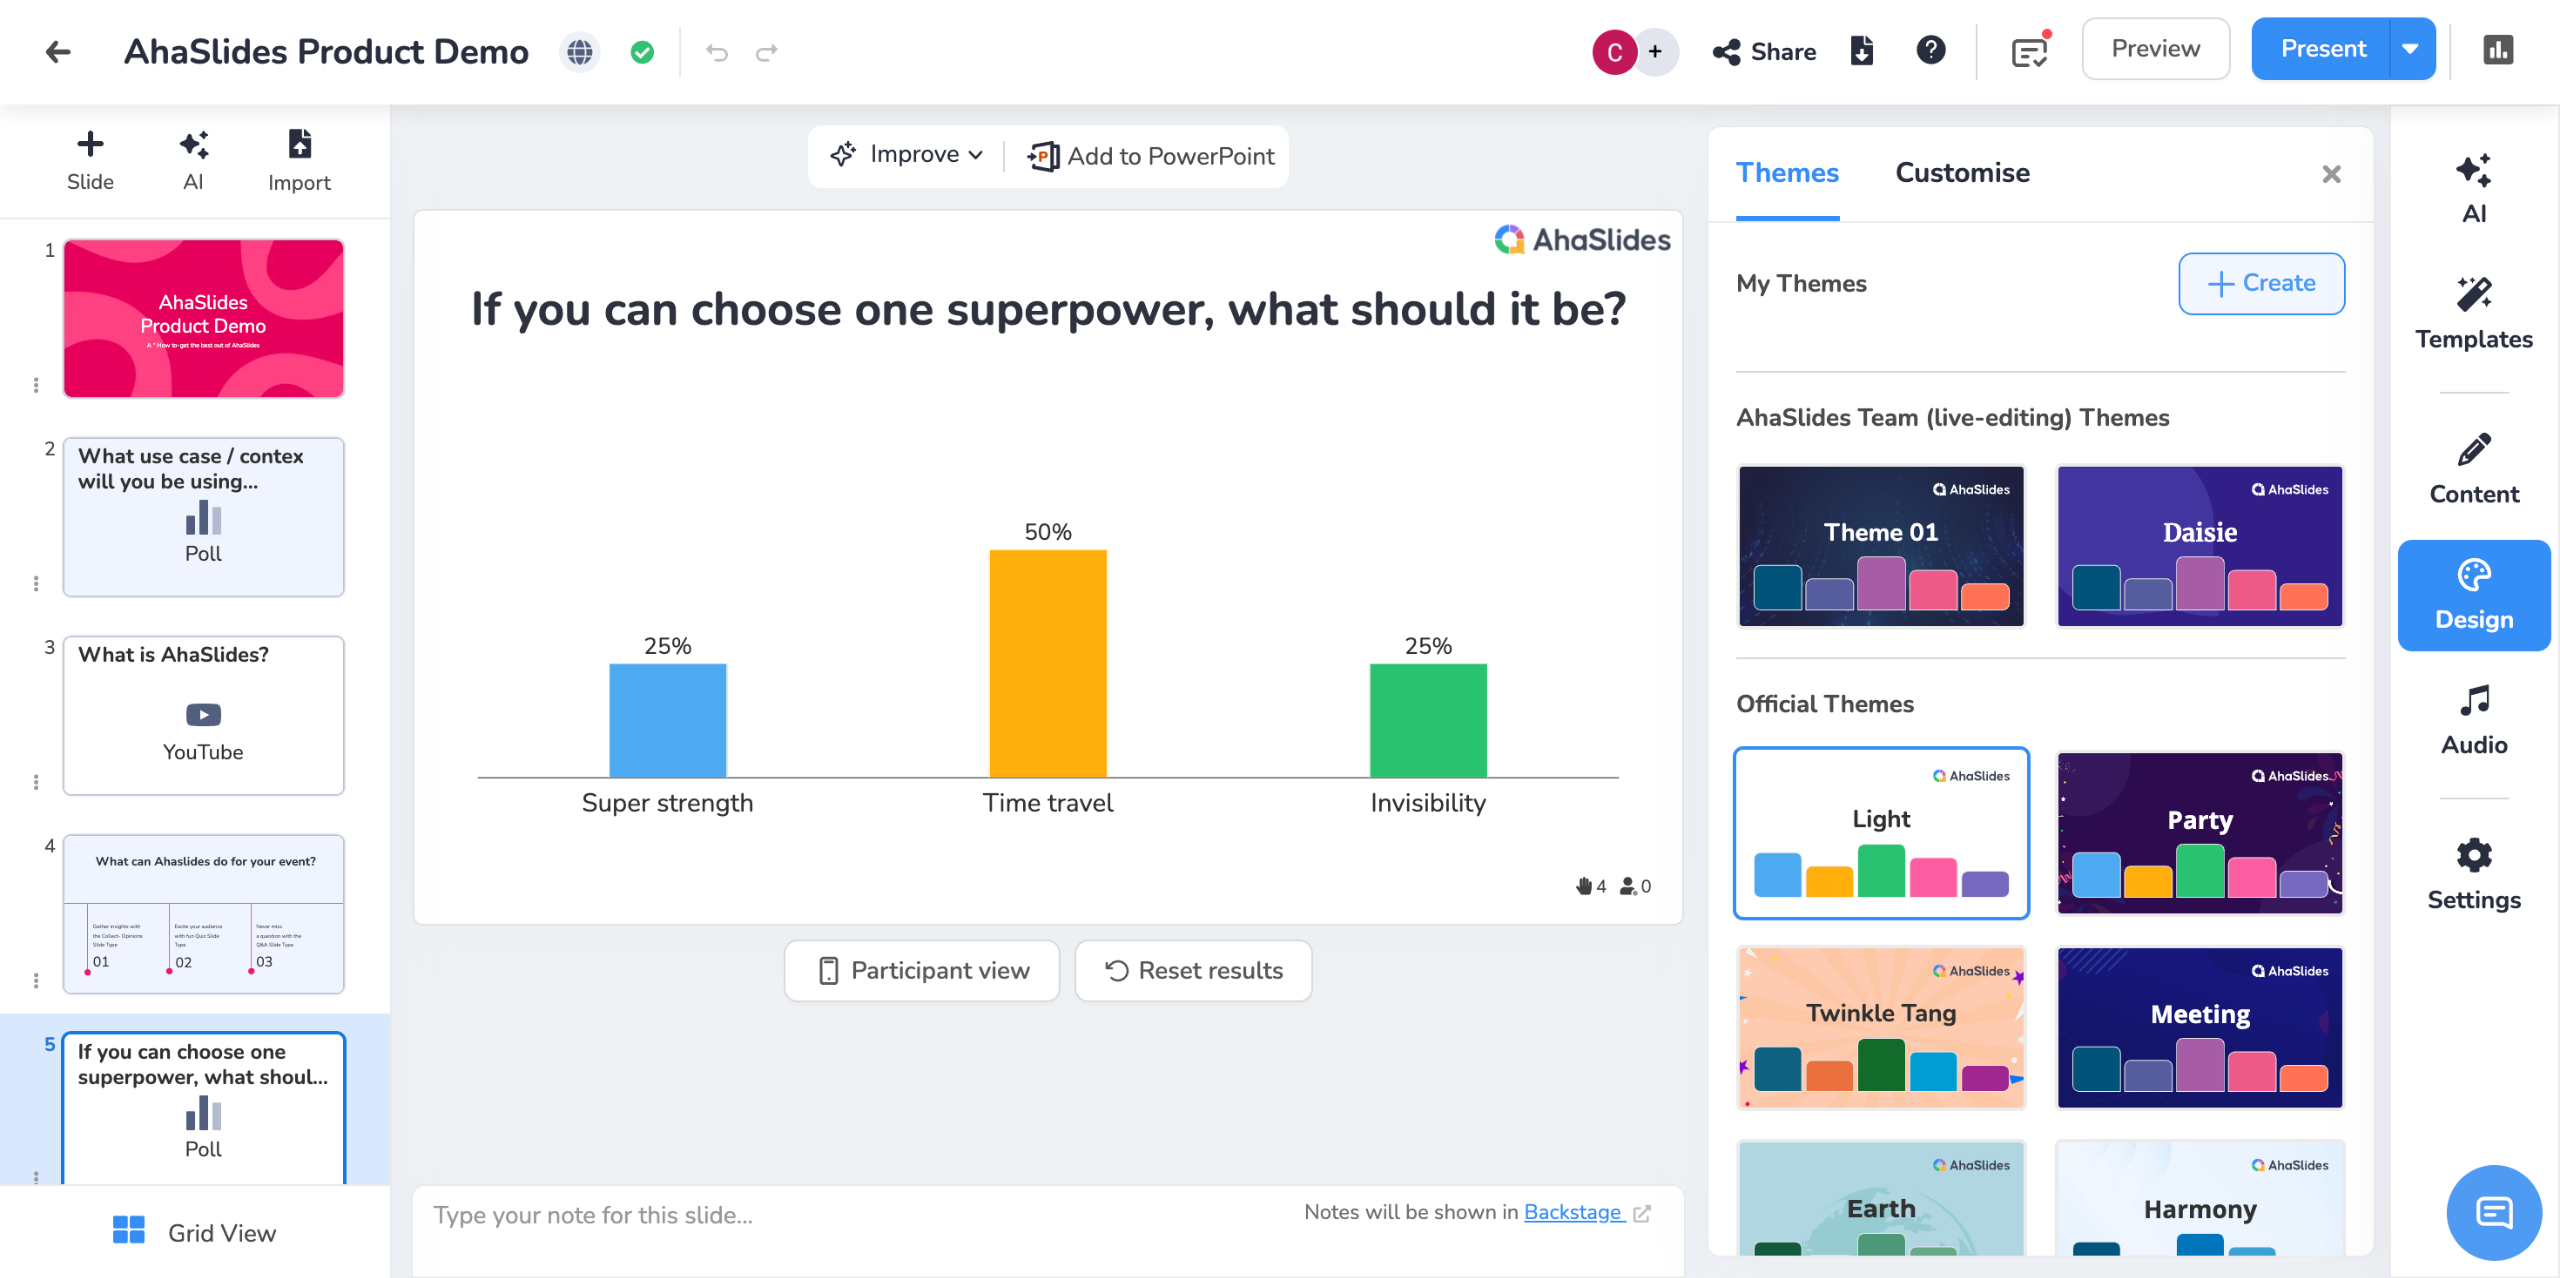Open the results chart icon
2560x1278 pixels.
tap(2498, 50)
